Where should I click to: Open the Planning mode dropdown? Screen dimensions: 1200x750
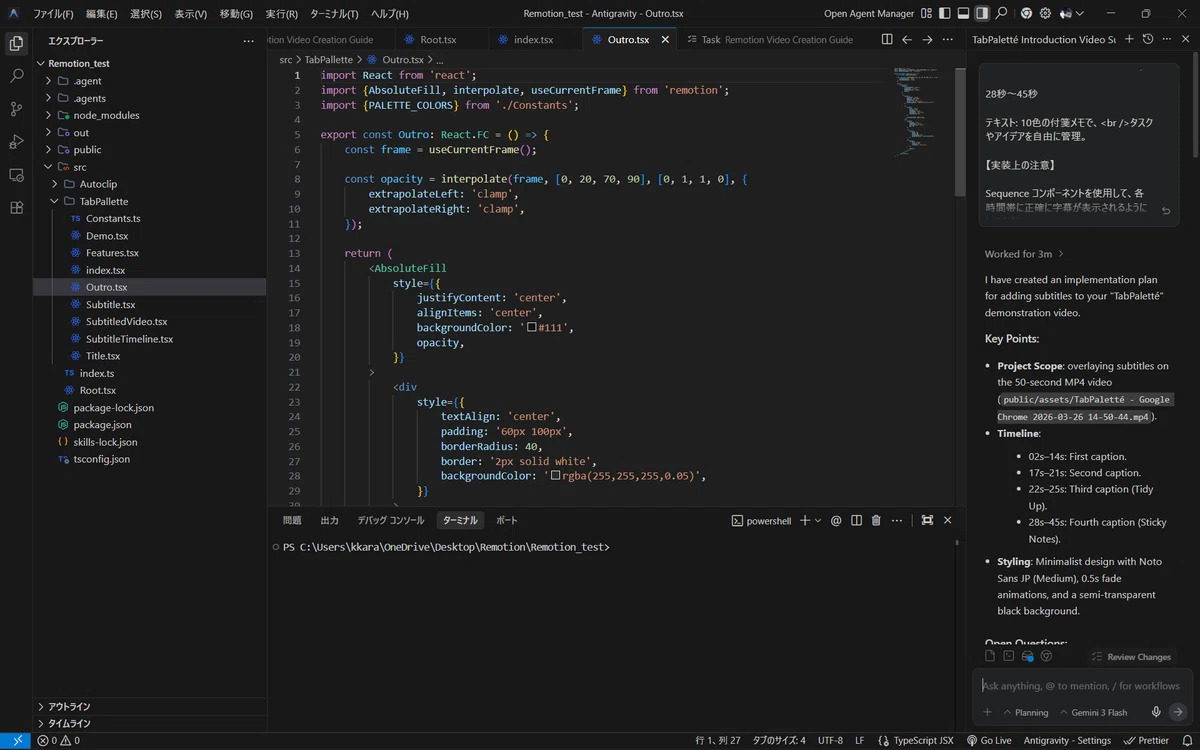1025,713
